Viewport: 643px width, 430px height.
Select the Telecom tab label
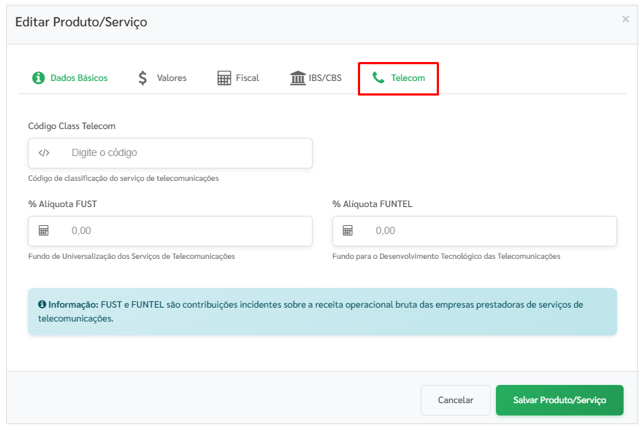[x=408, y=78]
